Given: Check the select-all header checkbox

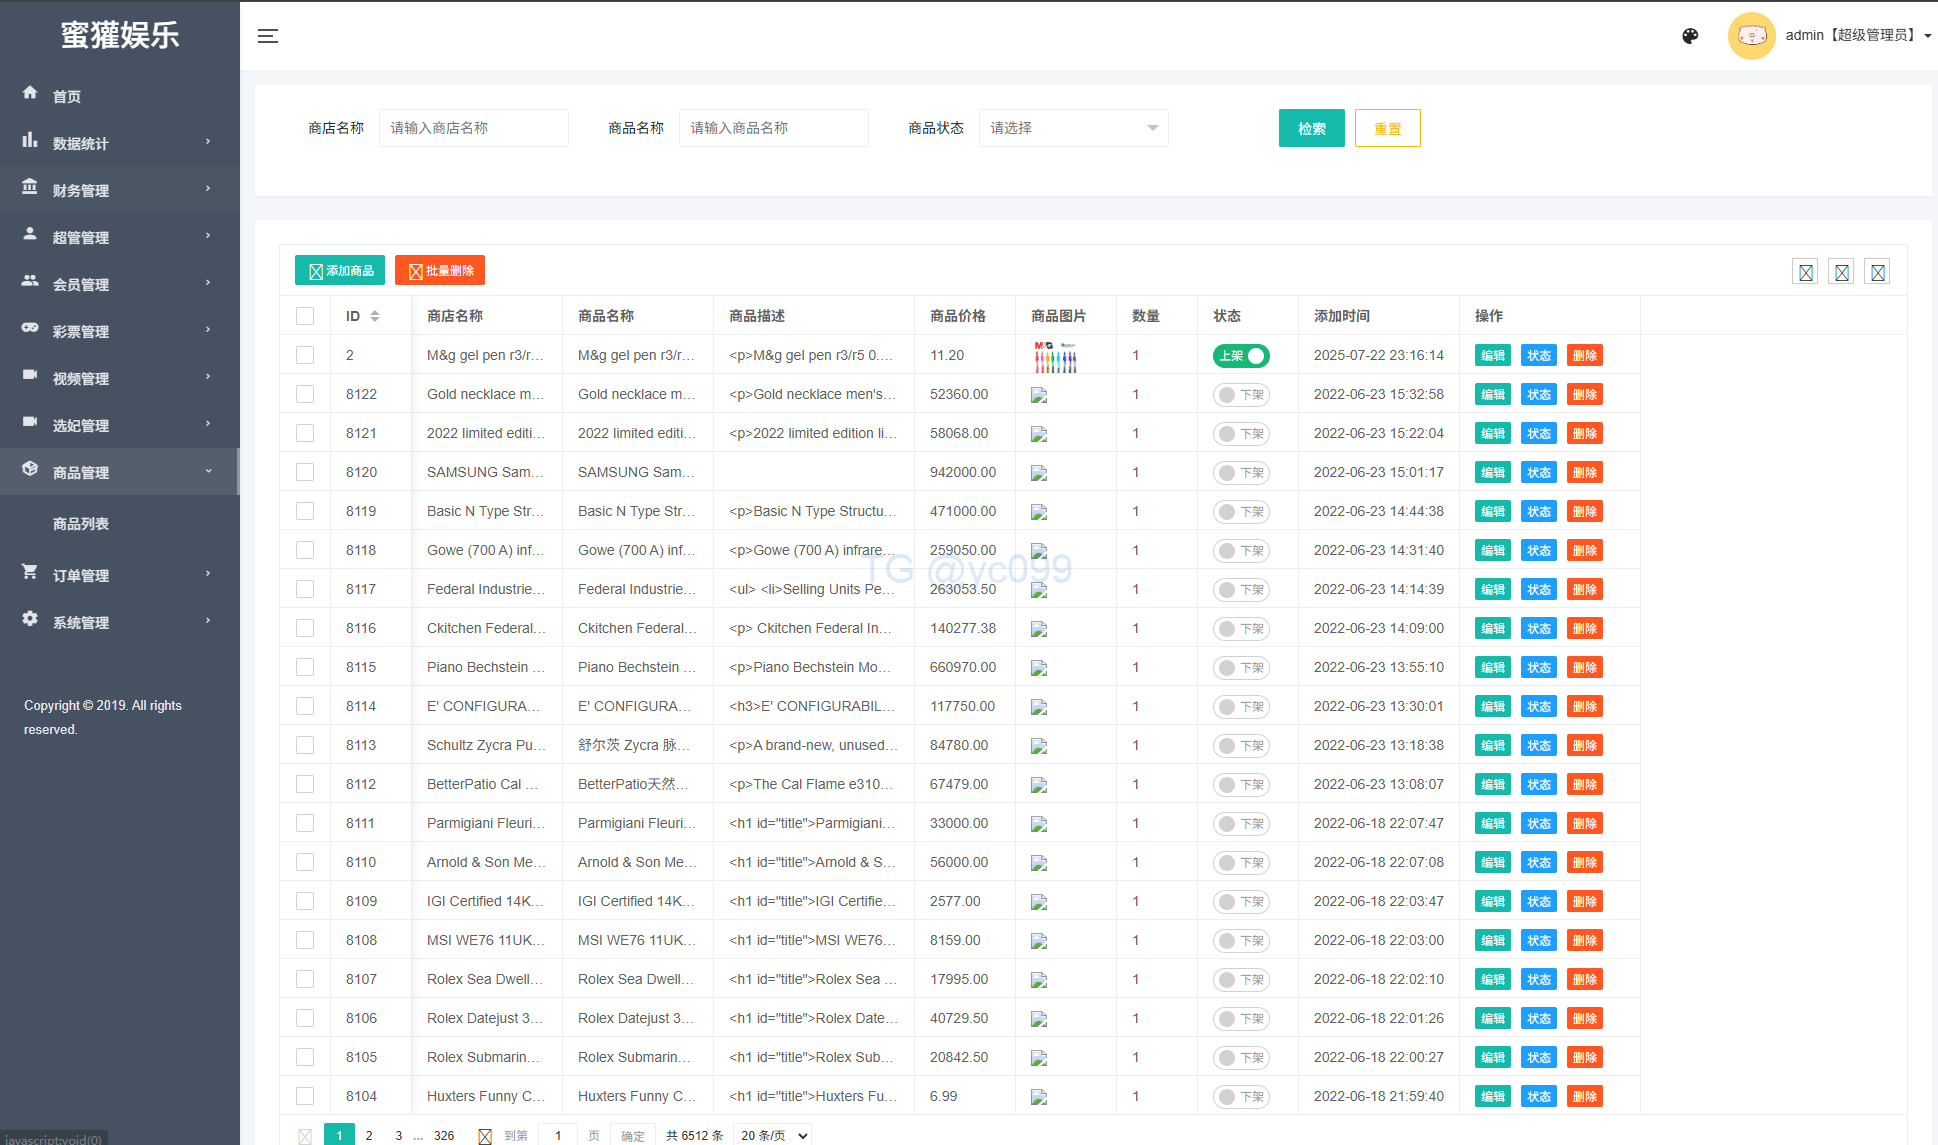Looking at the screenshot, I should coord(305,316).
